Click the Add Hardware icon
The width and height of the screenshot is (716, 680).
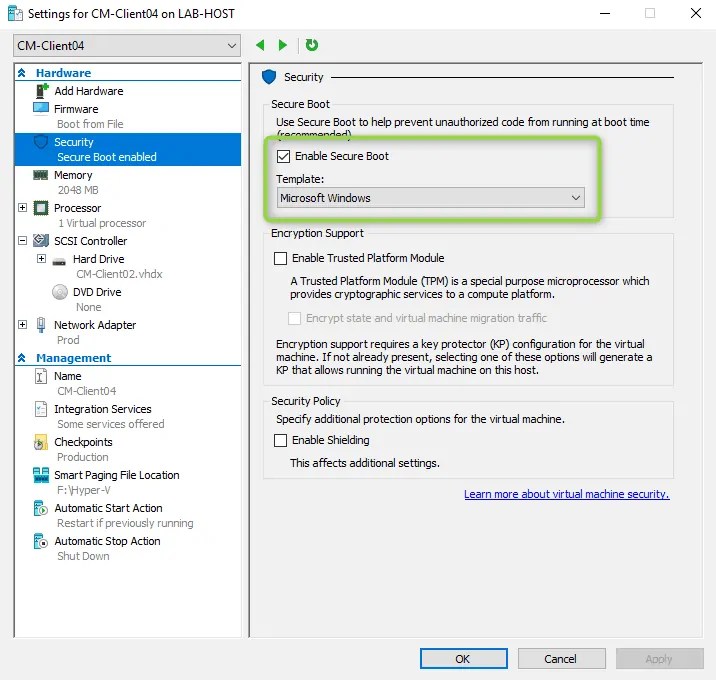click(42, 91)
